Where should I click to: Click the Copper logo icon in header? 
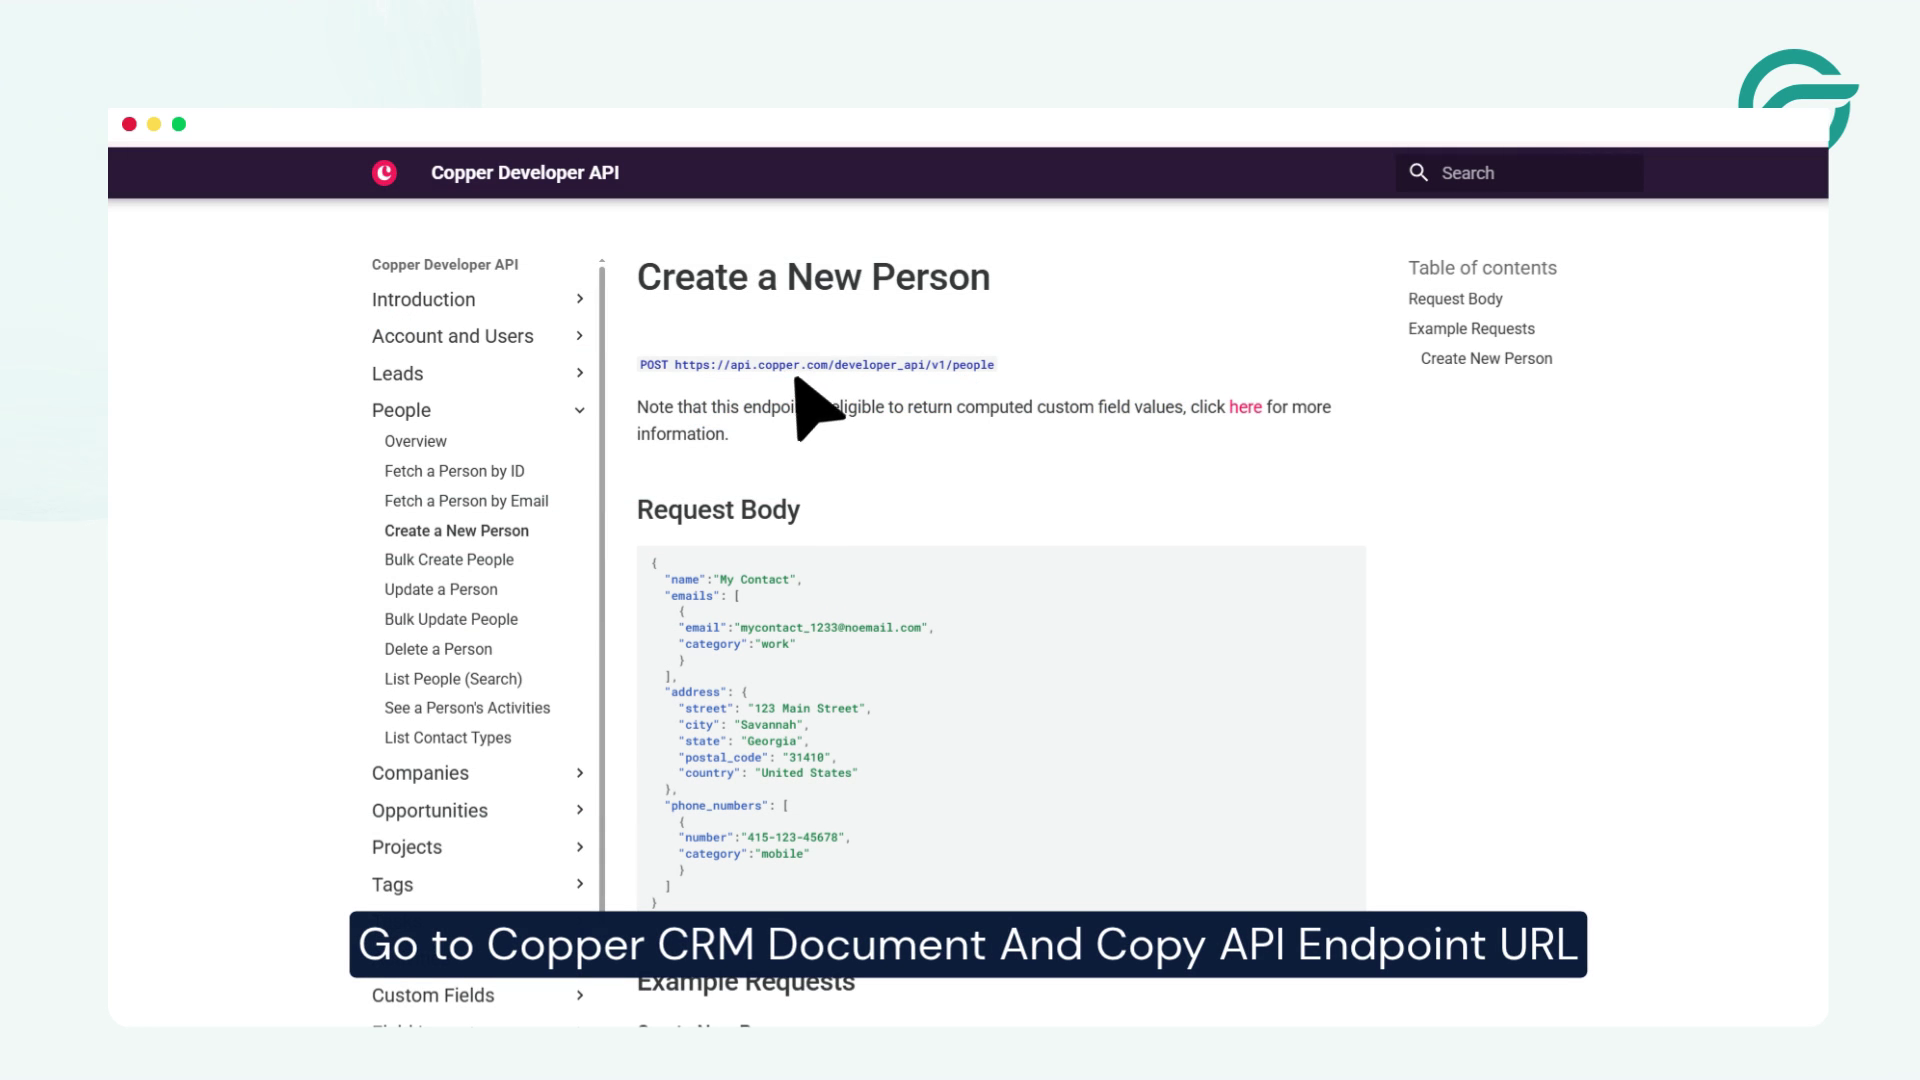pos(384,173)
